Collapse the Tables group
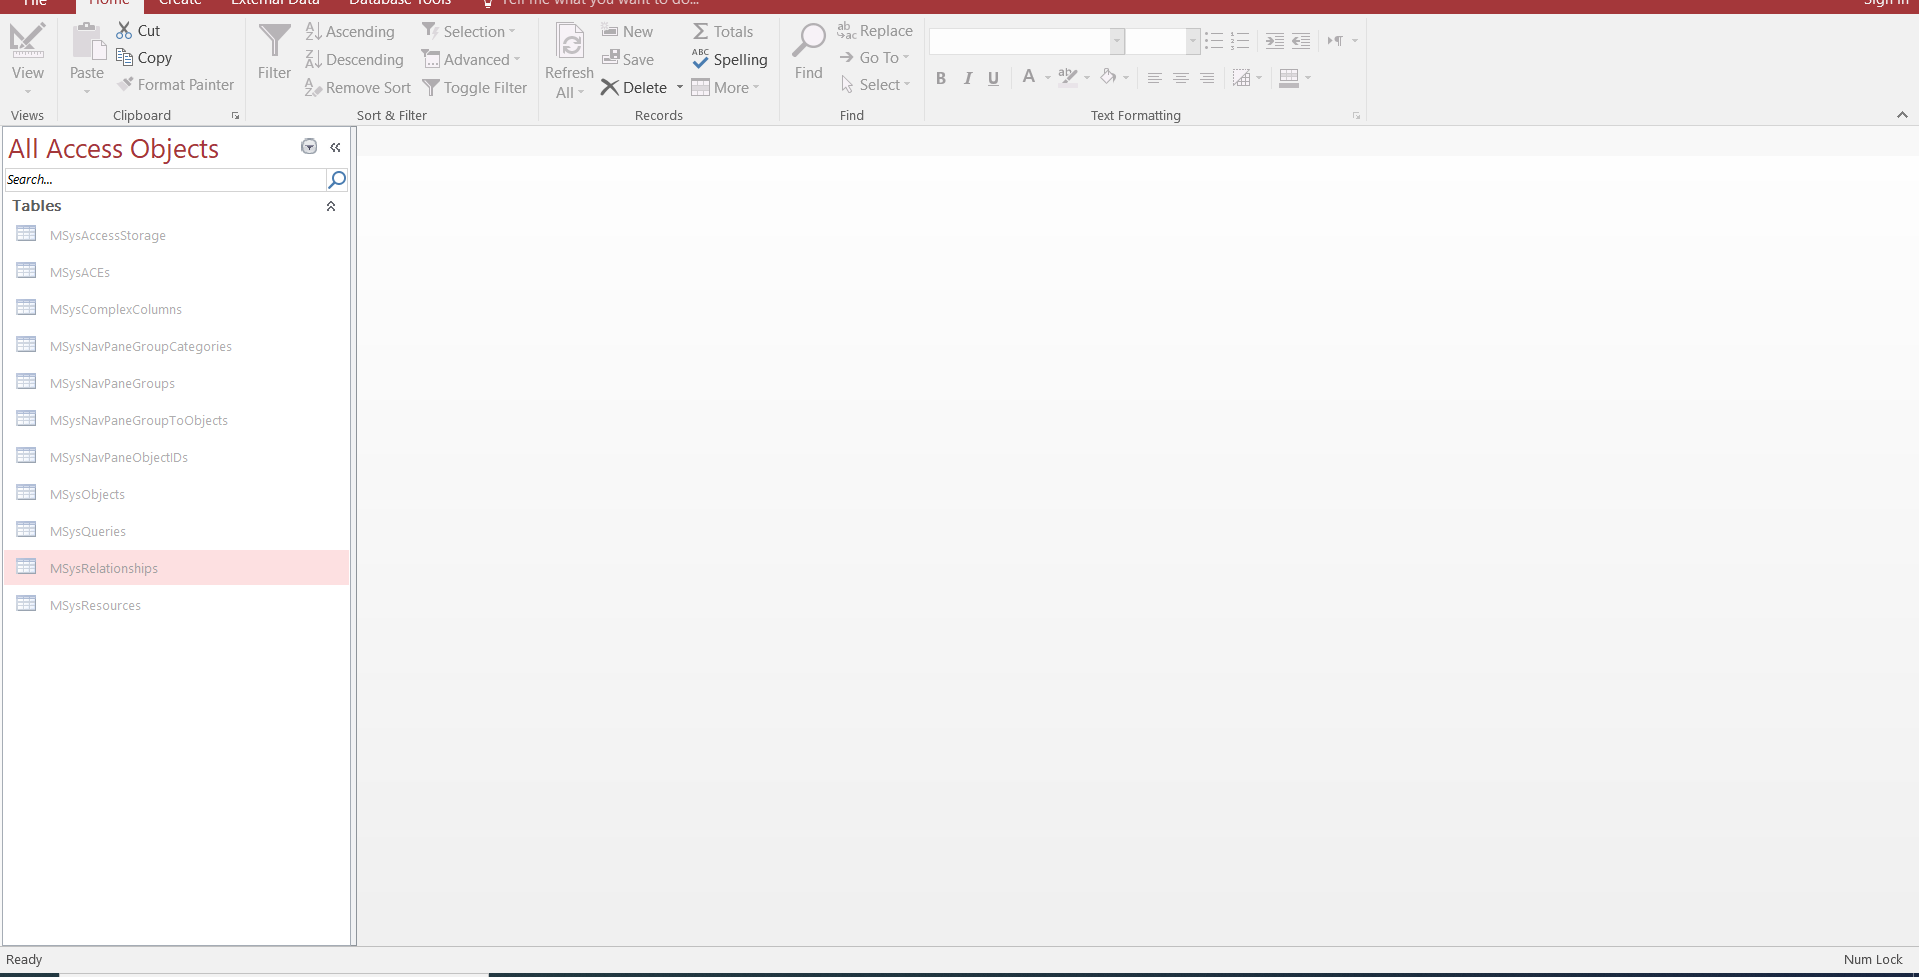Viewport: 1919px width, 977px height. (x=331, y=206)
